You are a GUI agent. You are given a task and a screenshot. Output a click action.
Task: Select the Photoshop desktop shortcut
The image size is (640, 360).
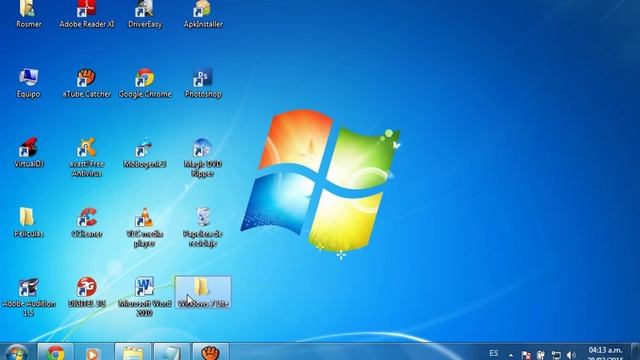203,83
